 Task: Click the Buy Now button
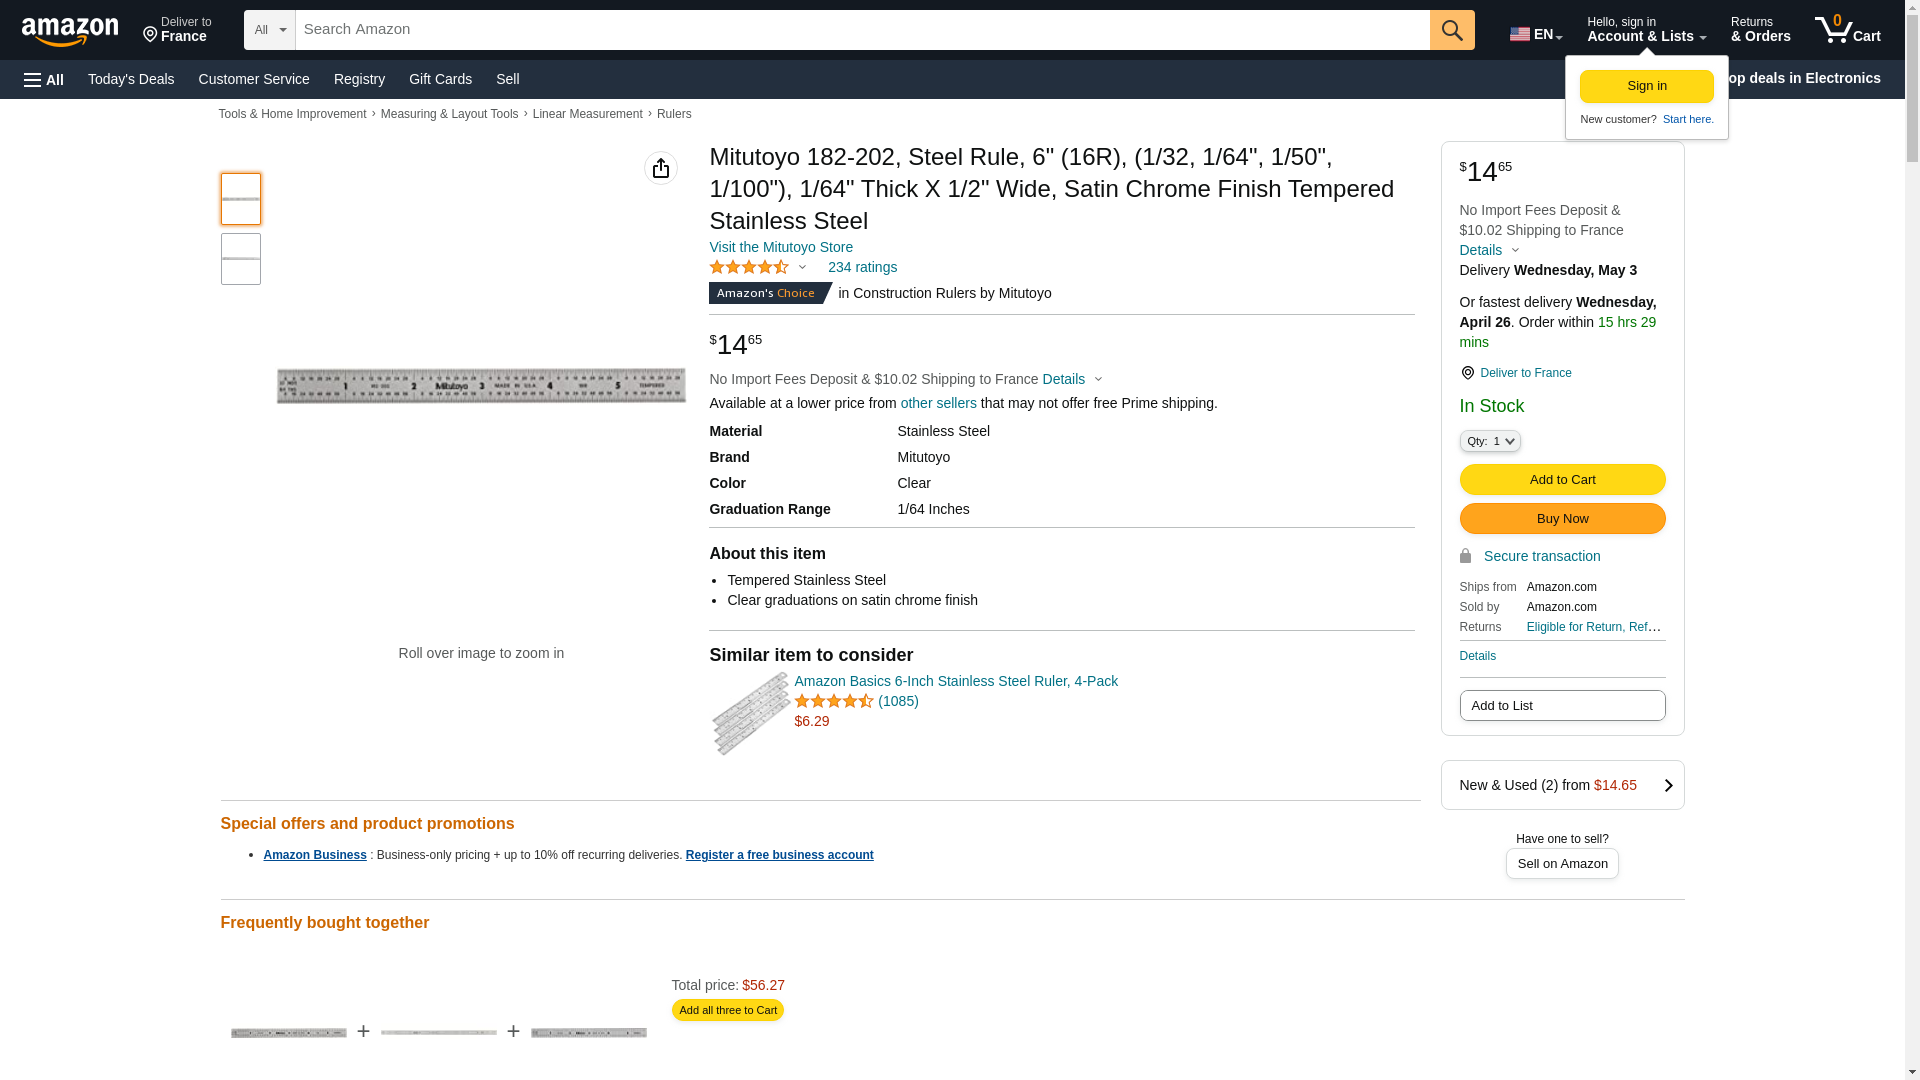1562,518
